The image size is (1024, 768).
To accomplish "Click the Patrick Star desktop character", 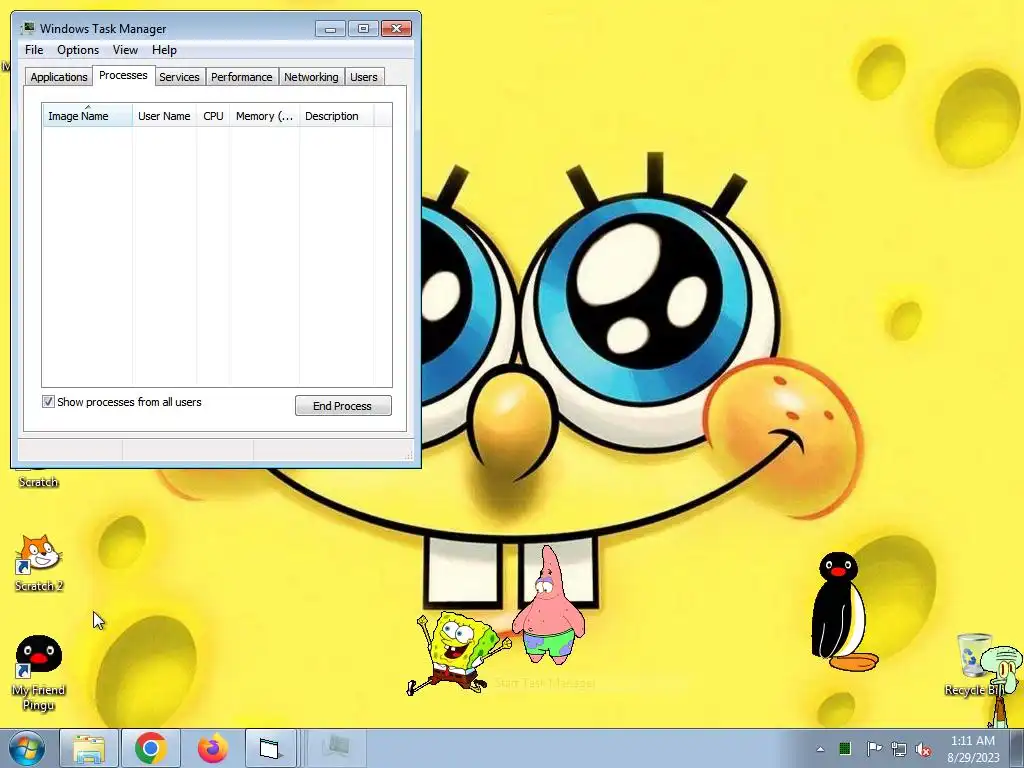I will (x=549, y=605).
